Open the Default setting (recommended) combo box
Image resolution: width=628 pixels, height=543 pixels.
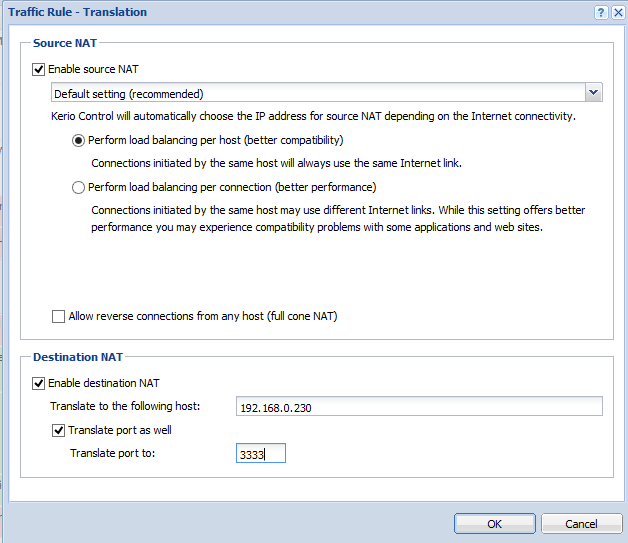326,93
